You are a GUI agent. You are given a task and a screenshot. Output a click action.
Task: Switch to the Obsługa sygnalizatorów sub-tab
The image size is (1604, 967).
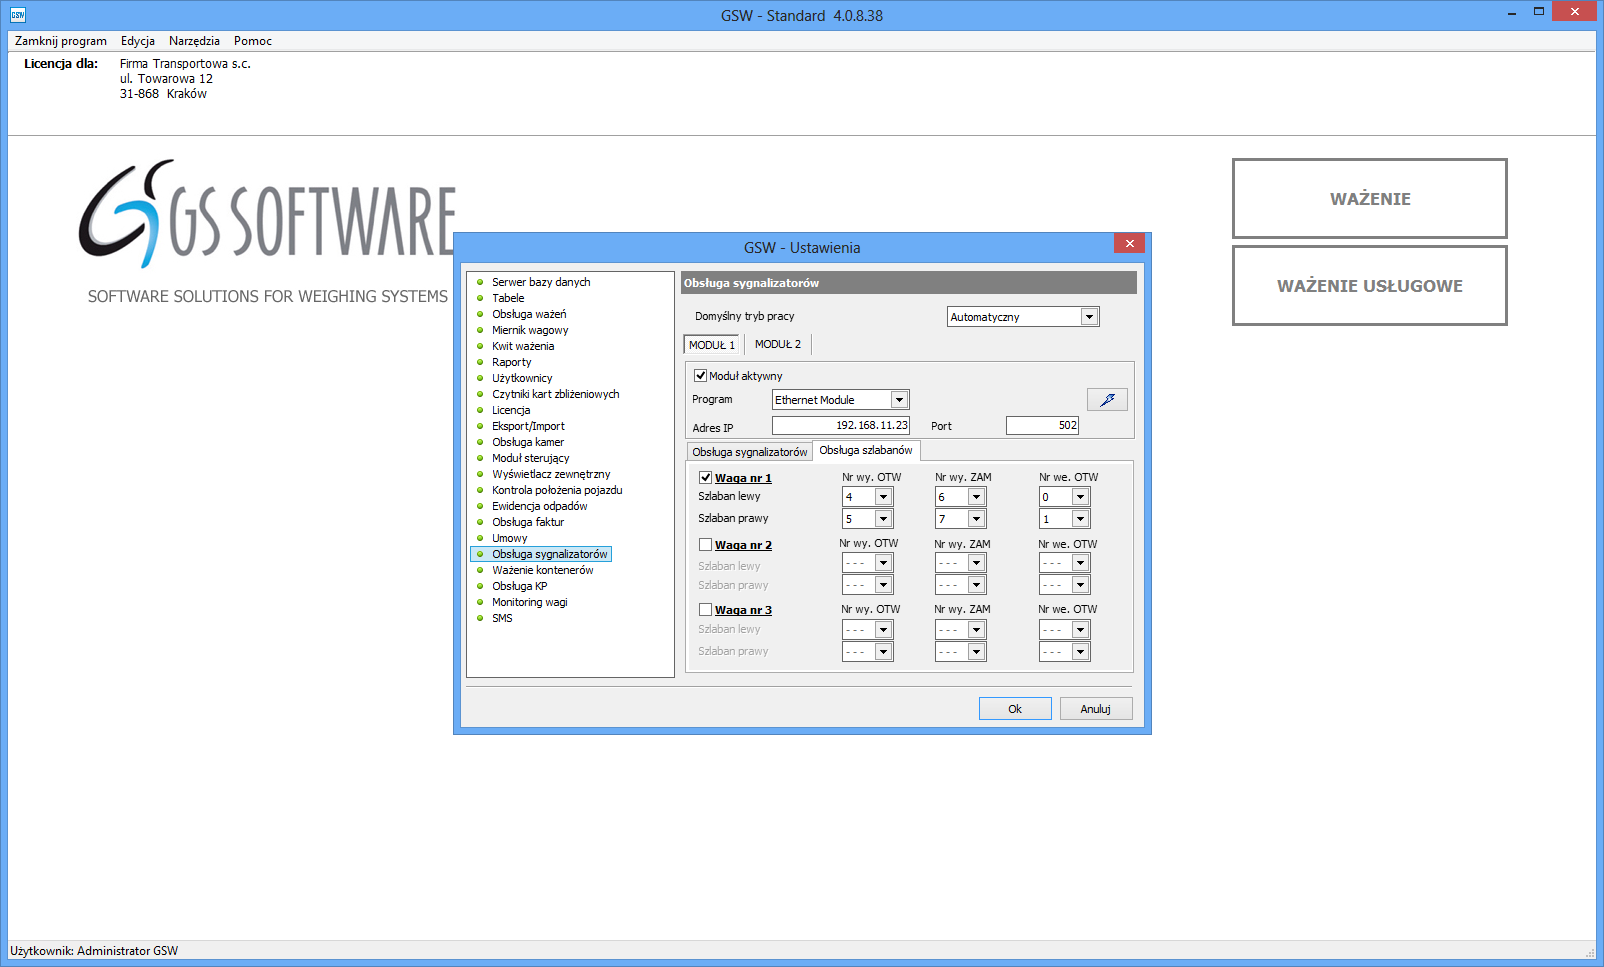(x=749, y=452)
